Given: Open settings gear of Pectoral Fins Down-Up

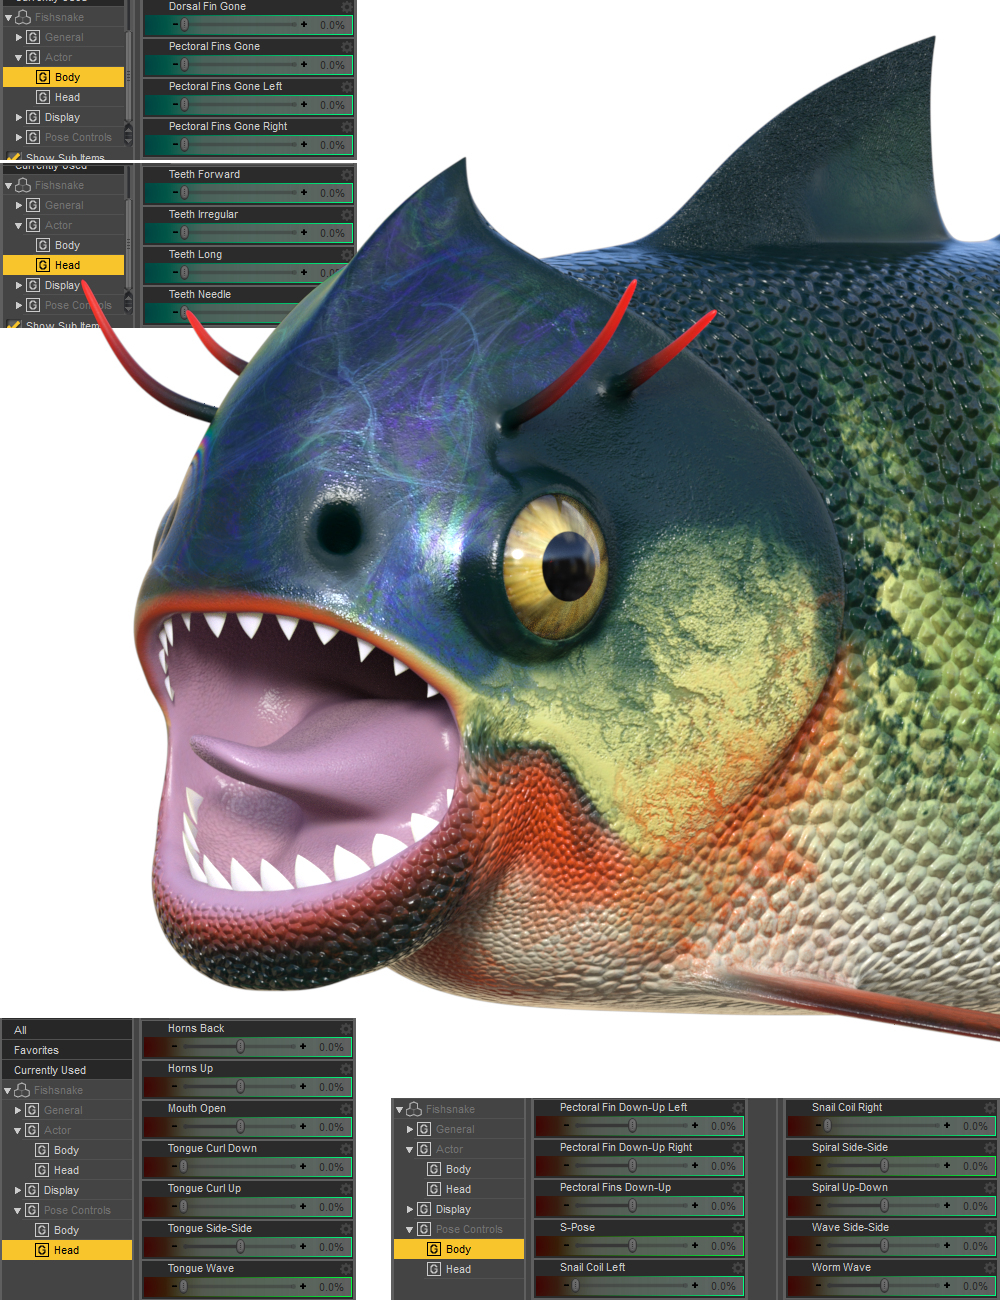Looking at the screenshot, I should coord(738,1188).
